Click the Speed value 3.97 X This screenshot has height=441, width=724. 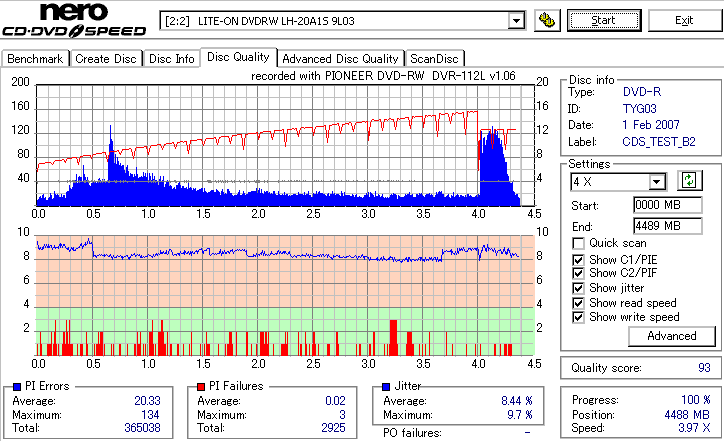pos(694,428)
